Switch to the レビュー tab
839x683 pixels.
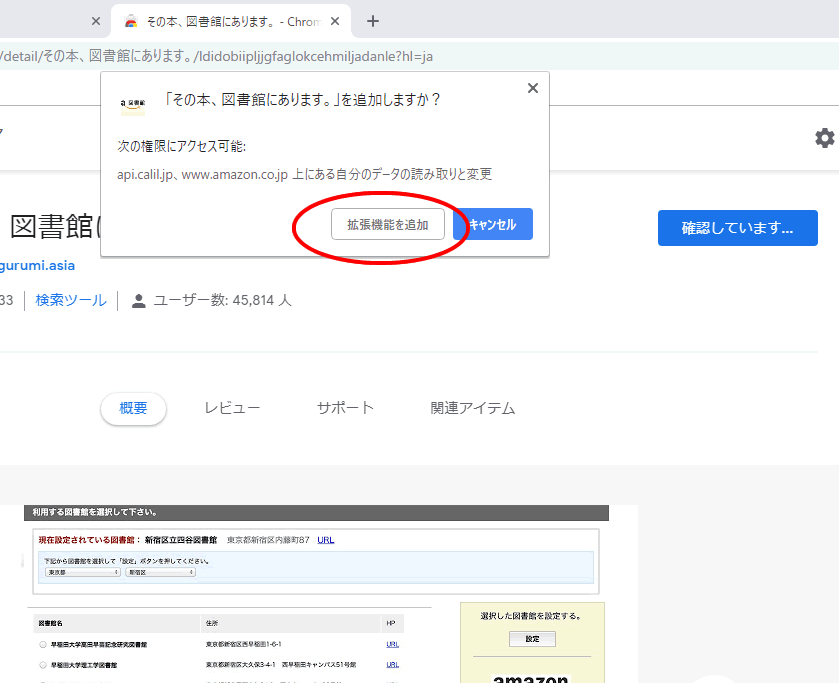click(232, 408)
